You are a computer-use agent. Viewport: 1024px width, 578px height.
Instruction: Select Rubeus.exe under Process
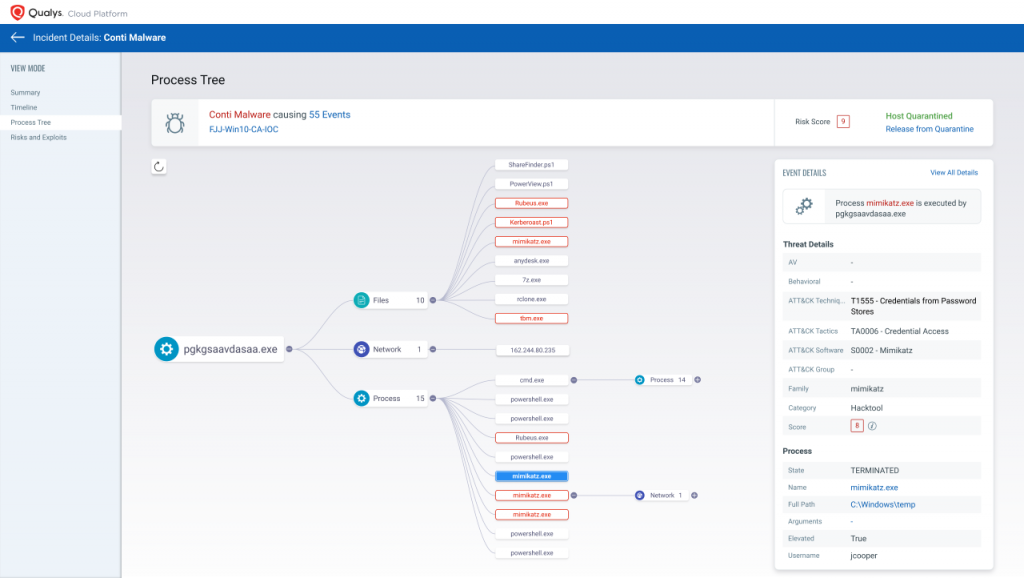click(532, 438)
